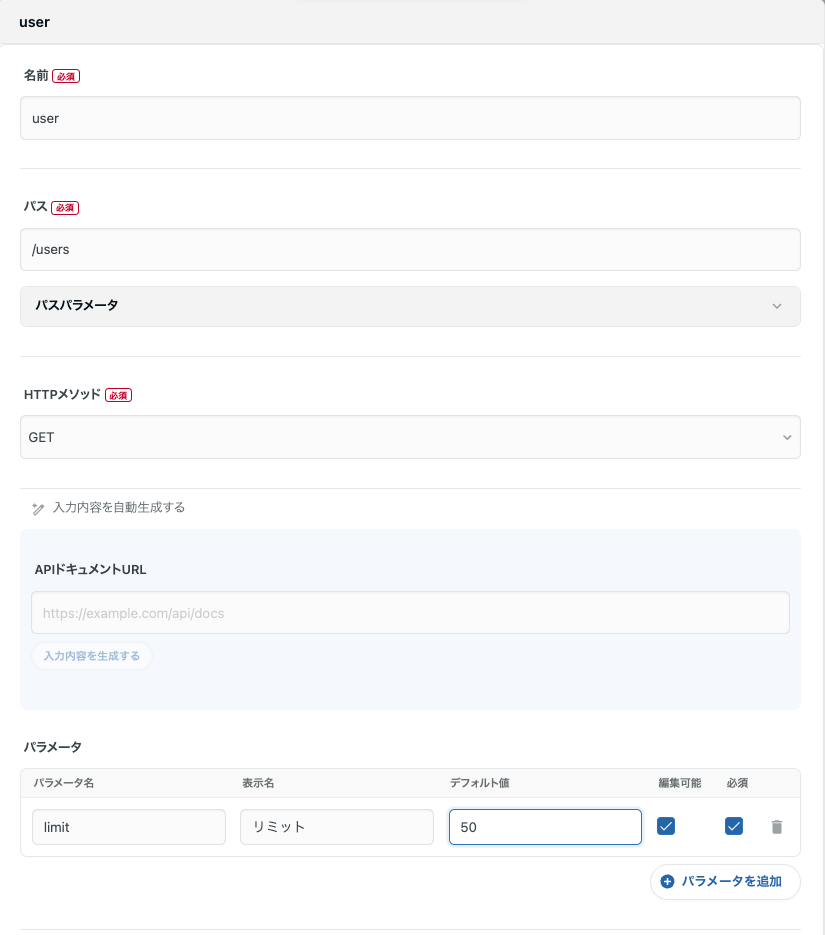Click the パス field containing /users
This screenshot has width=825, height=935.
(x=410, y=250)
